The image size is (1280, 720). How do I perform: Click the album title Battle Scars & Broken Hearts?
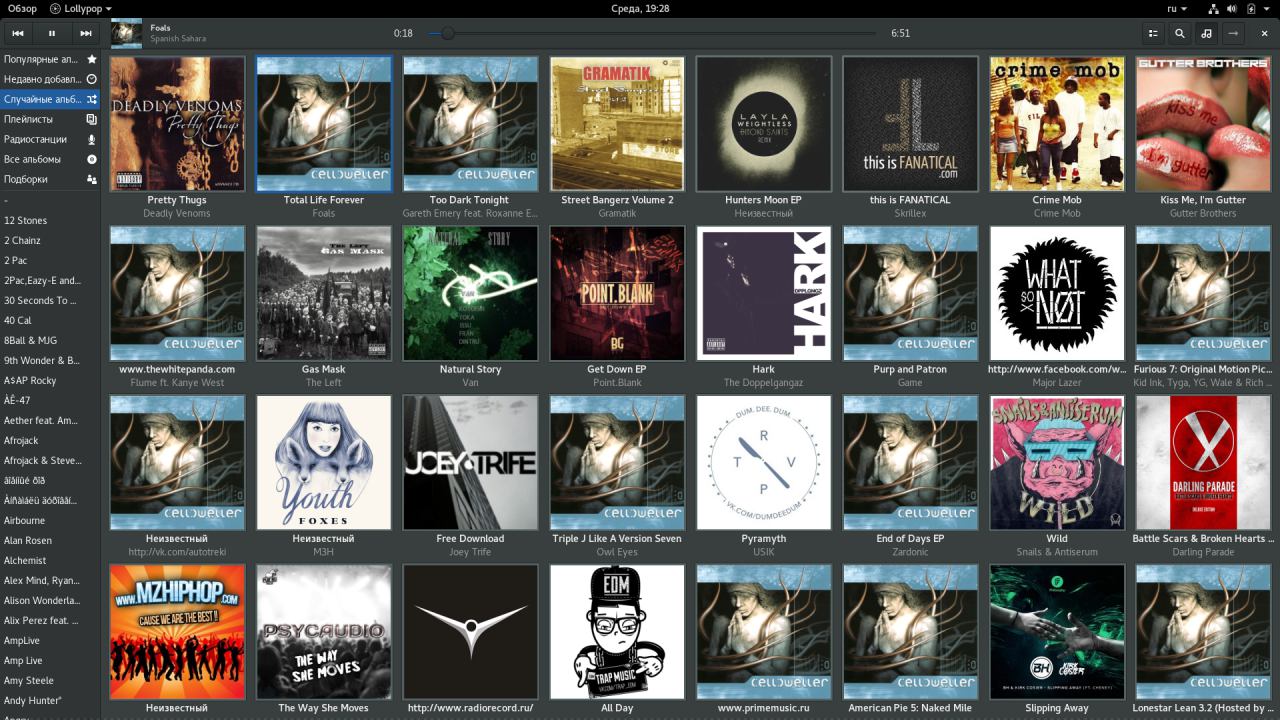(x=1203, y=538)
